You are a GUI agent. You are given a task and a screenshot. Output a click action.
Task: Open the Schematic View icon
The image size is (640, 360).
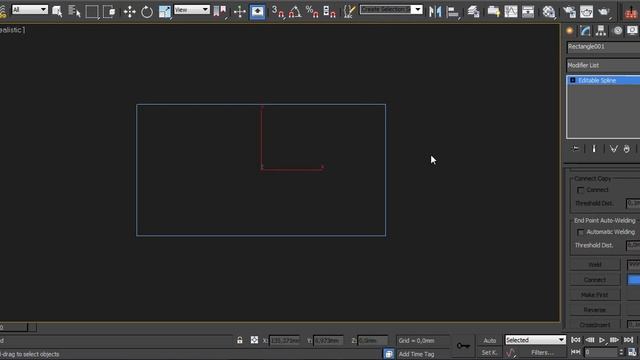528,11
